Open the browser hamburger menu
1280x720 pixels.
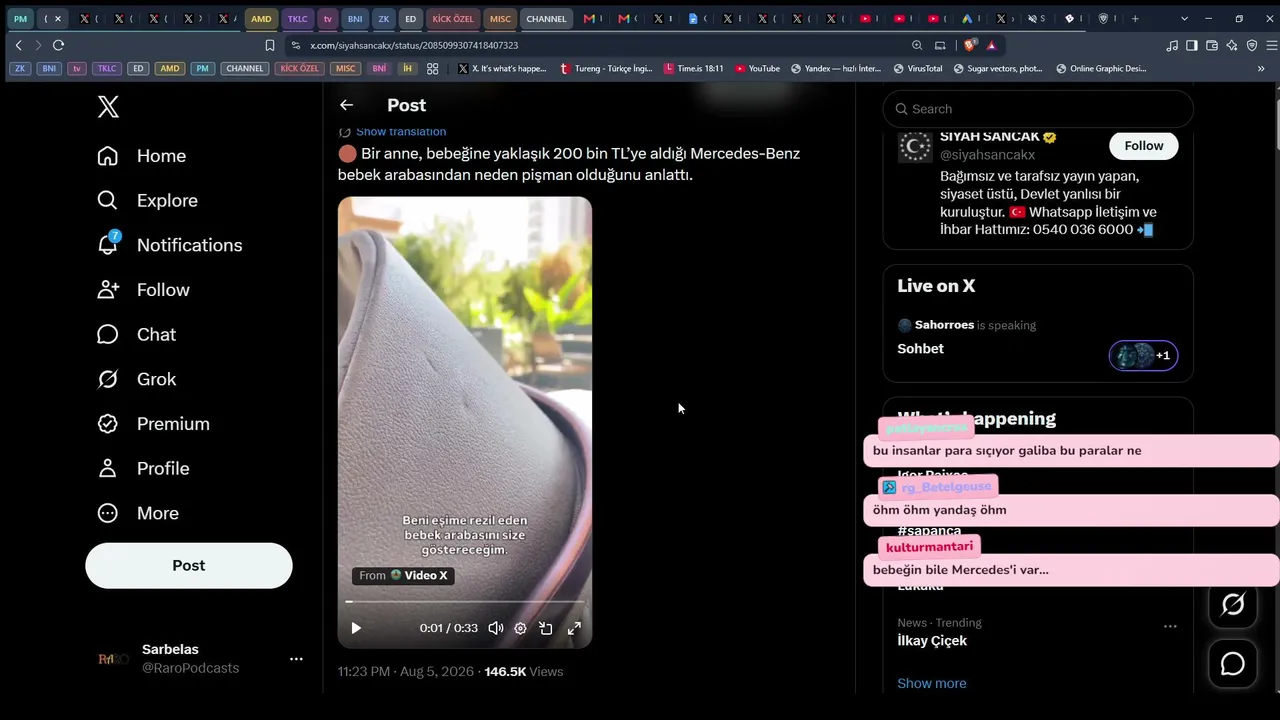[x=1272, y=45]
